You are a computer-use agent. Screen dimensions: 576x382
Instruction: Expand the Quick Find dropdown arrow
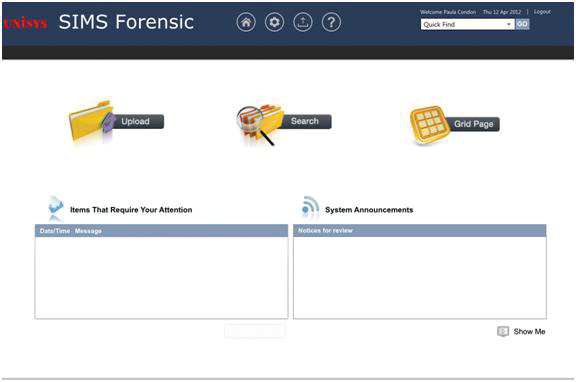pos(509,24)
